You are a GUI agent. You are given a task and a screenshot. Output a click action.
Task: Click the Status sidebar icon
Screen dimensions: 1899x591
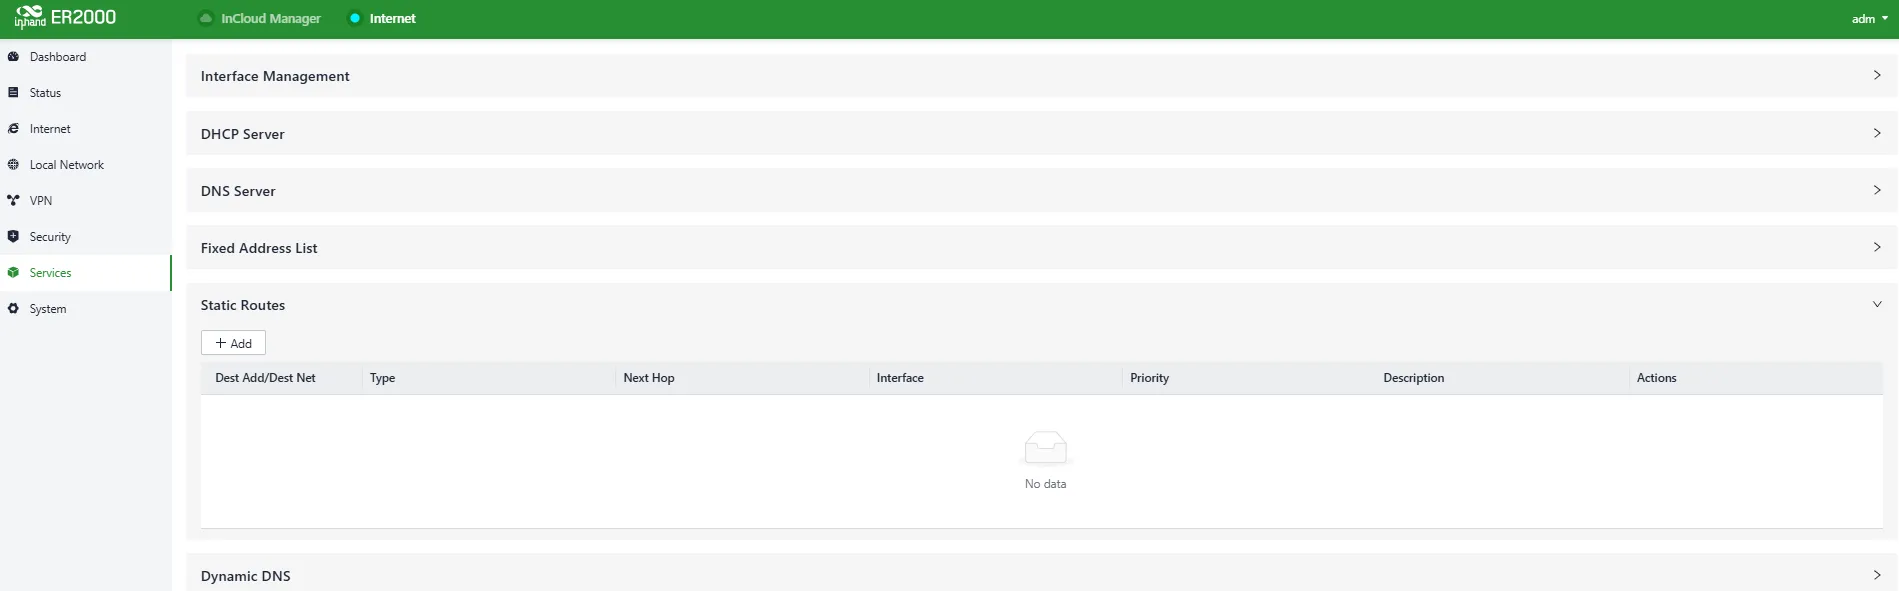coord(13,93)
